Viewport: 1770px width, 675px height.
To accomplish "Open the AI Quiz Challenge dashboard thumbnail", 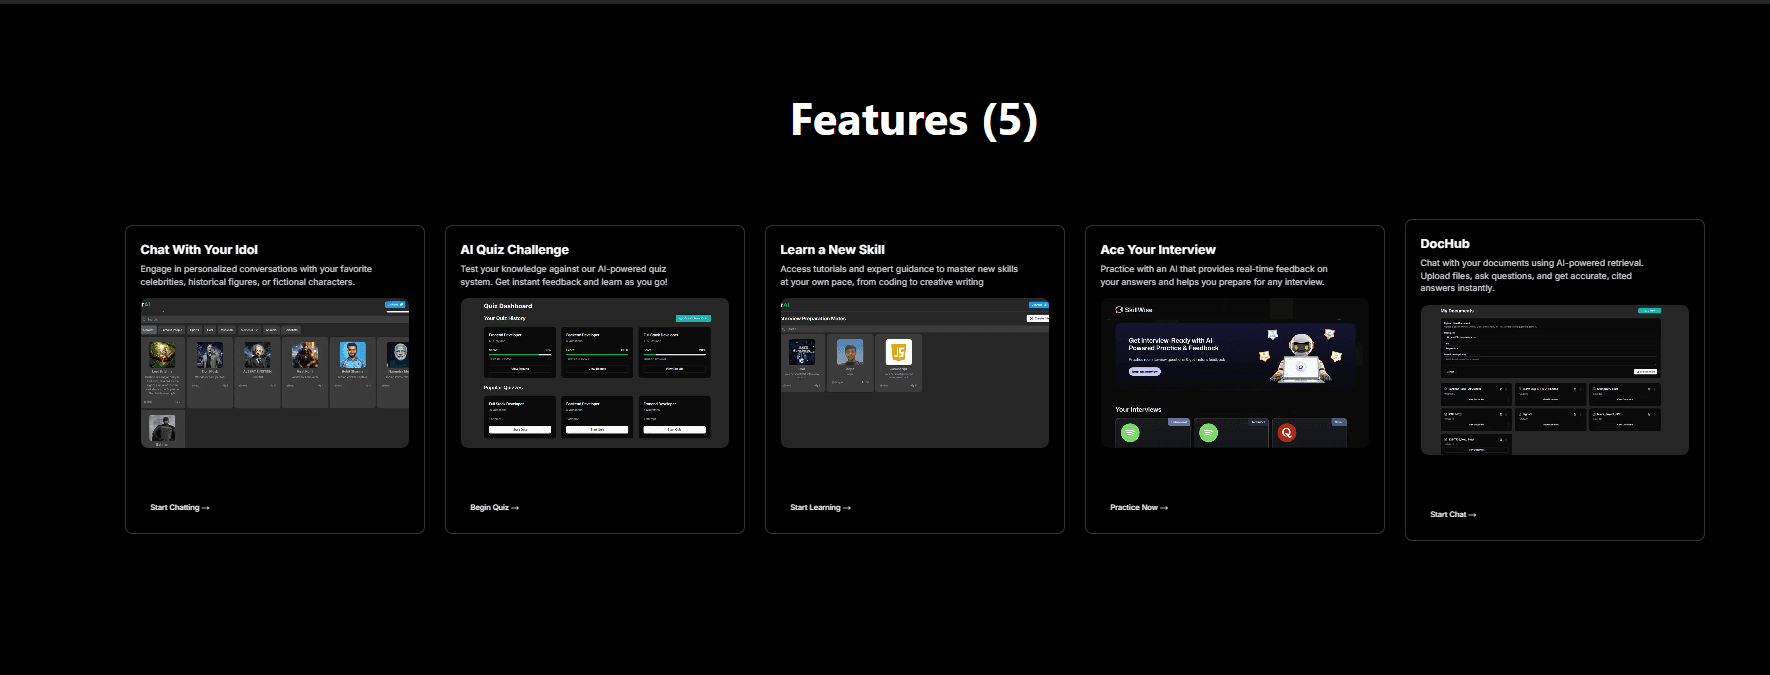I will coord(595,373).
